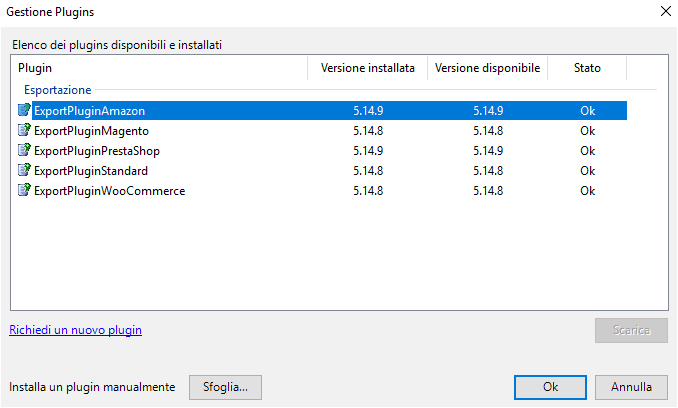
Task: Click the Ok status of ExportPluginAmazon
Action: [x=588, y=111]
